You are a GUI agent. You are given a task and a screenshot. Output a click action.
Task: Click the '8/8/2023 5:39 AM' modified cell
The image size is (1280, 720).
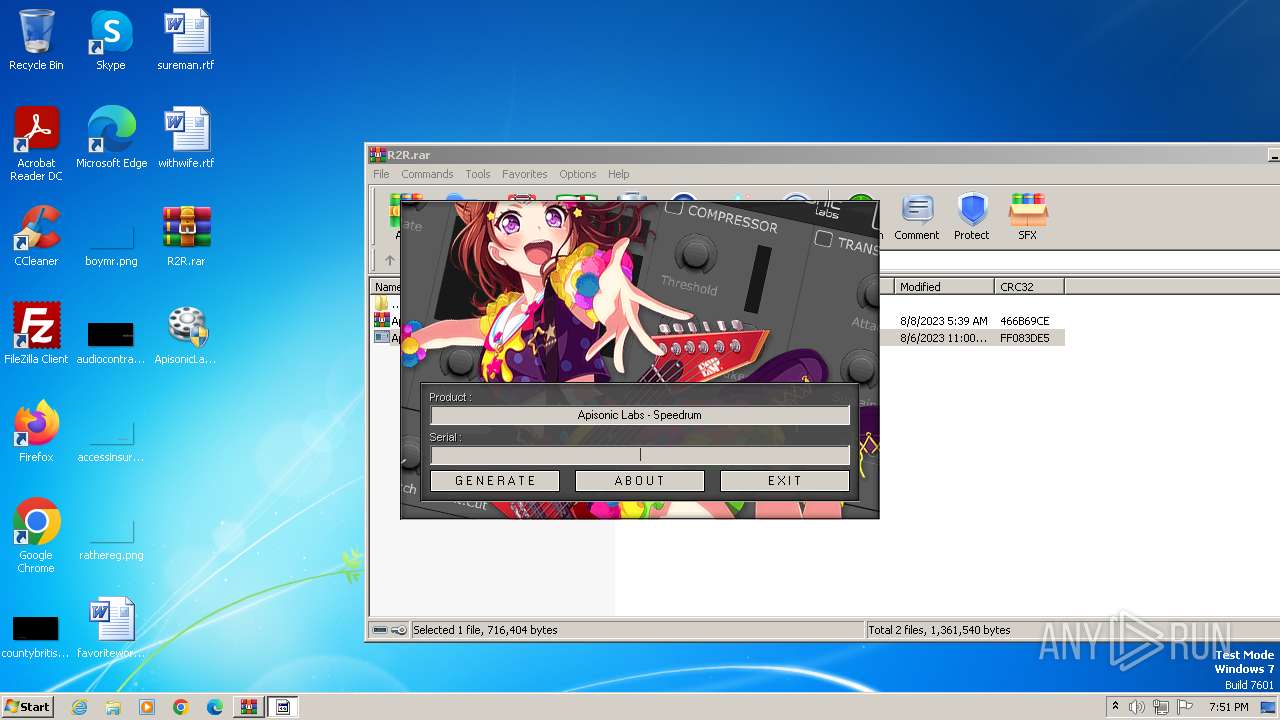tap(943, 321)
